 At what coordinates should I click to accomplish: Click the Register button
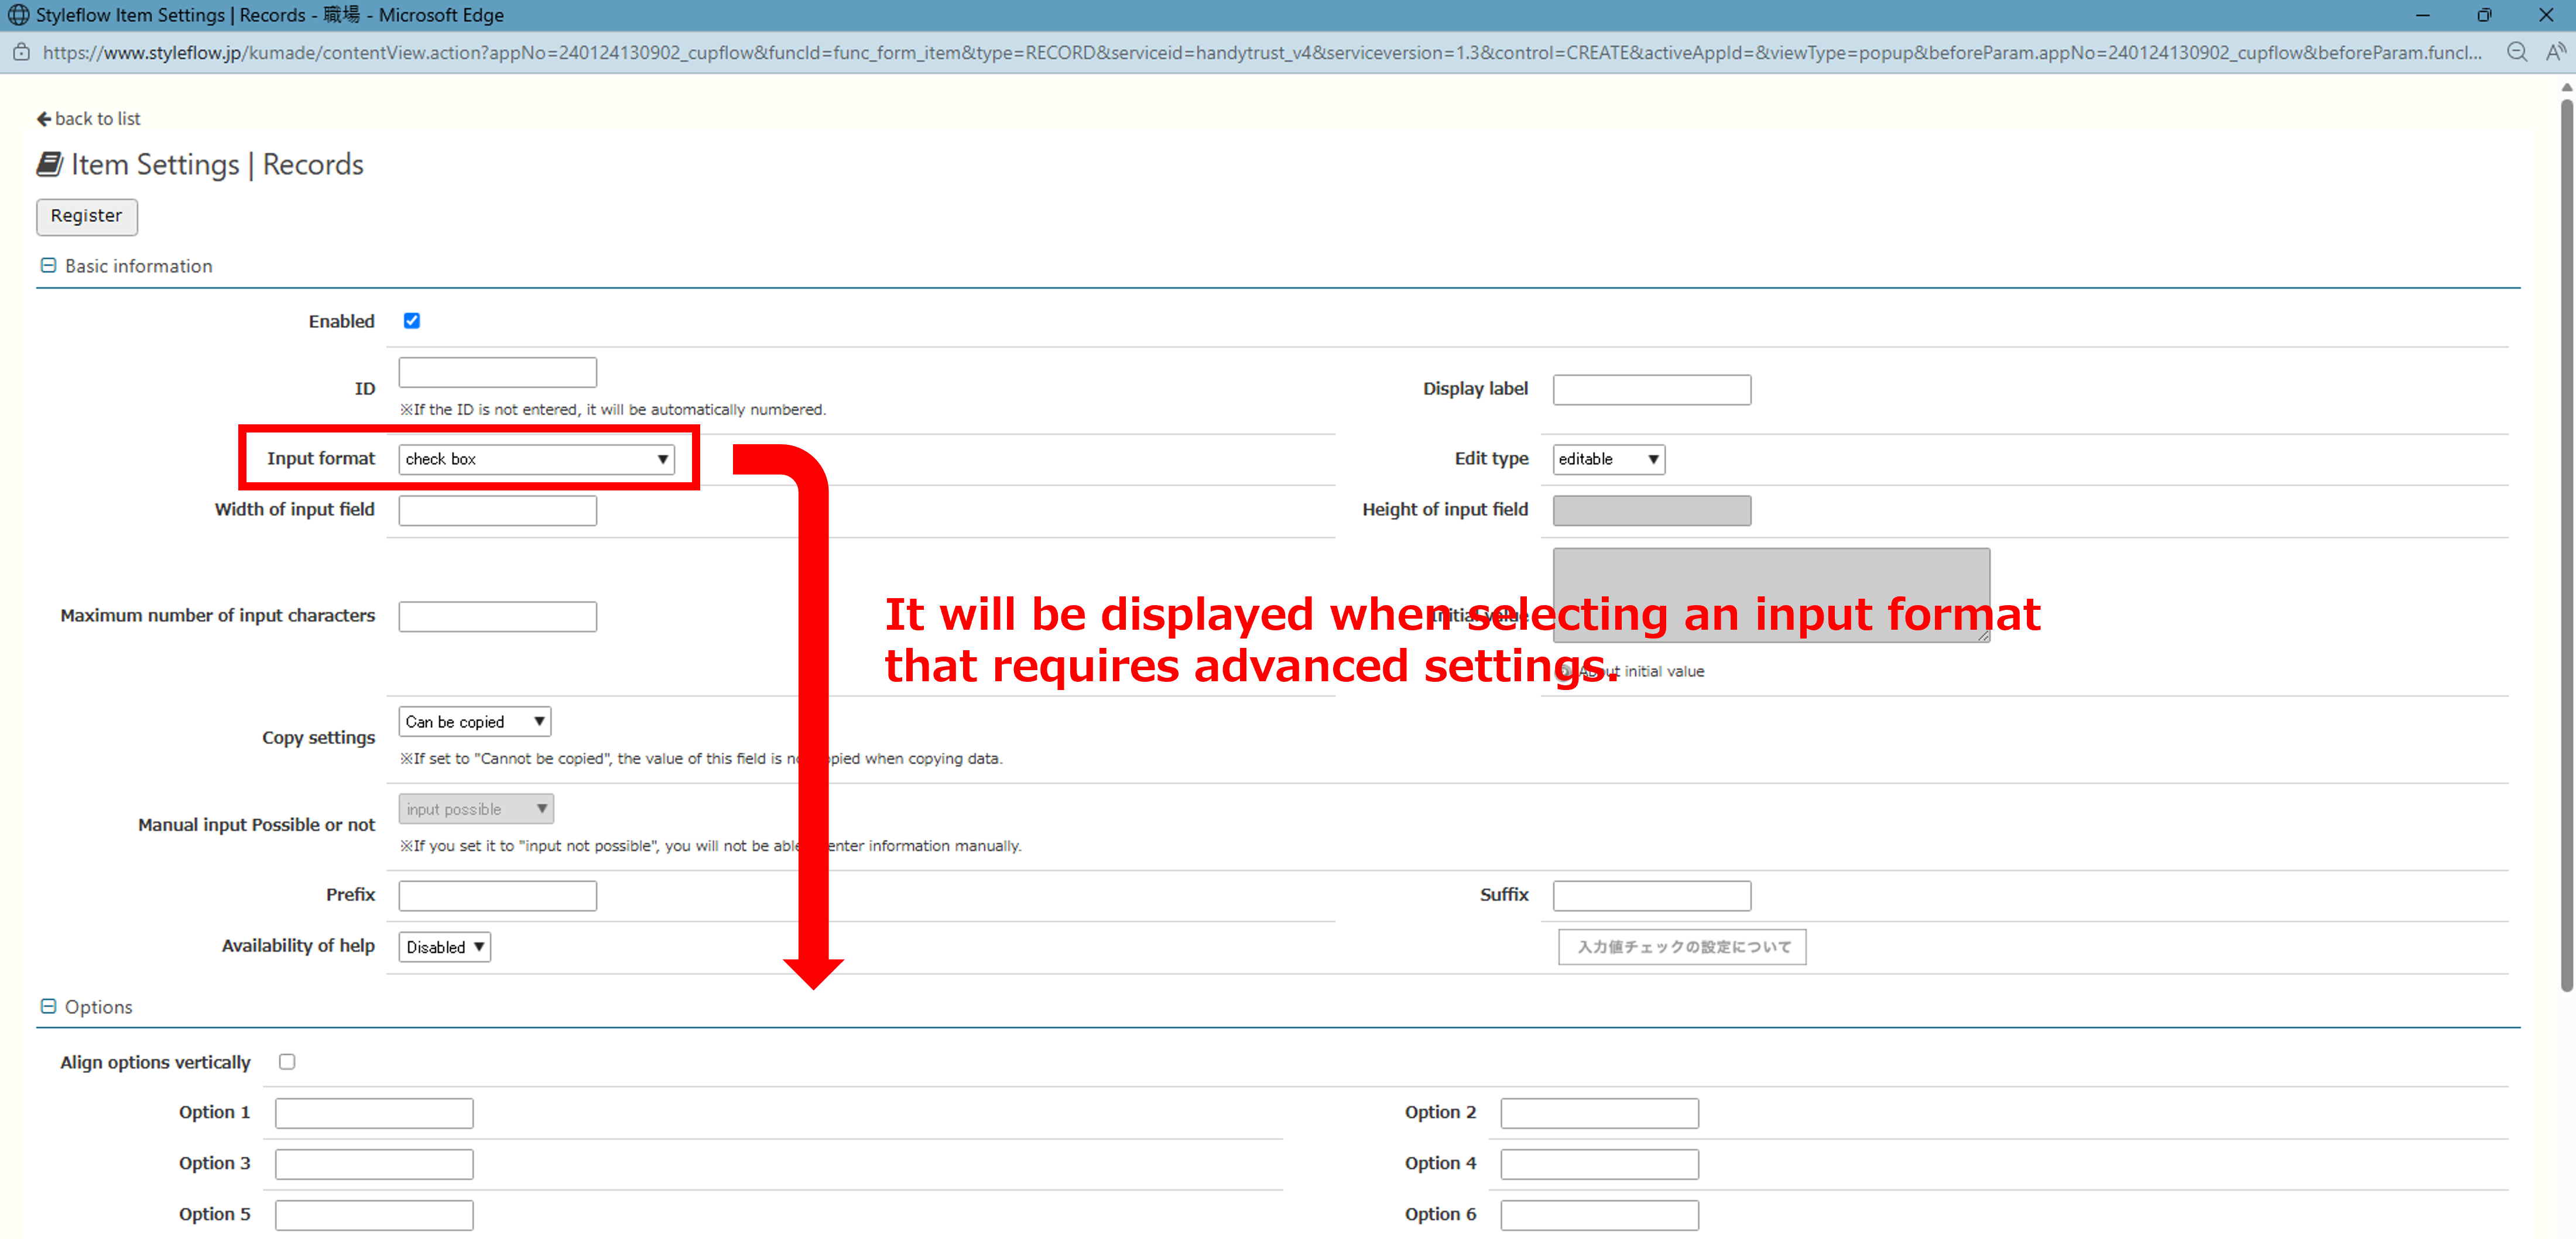[x=87, y=216]
